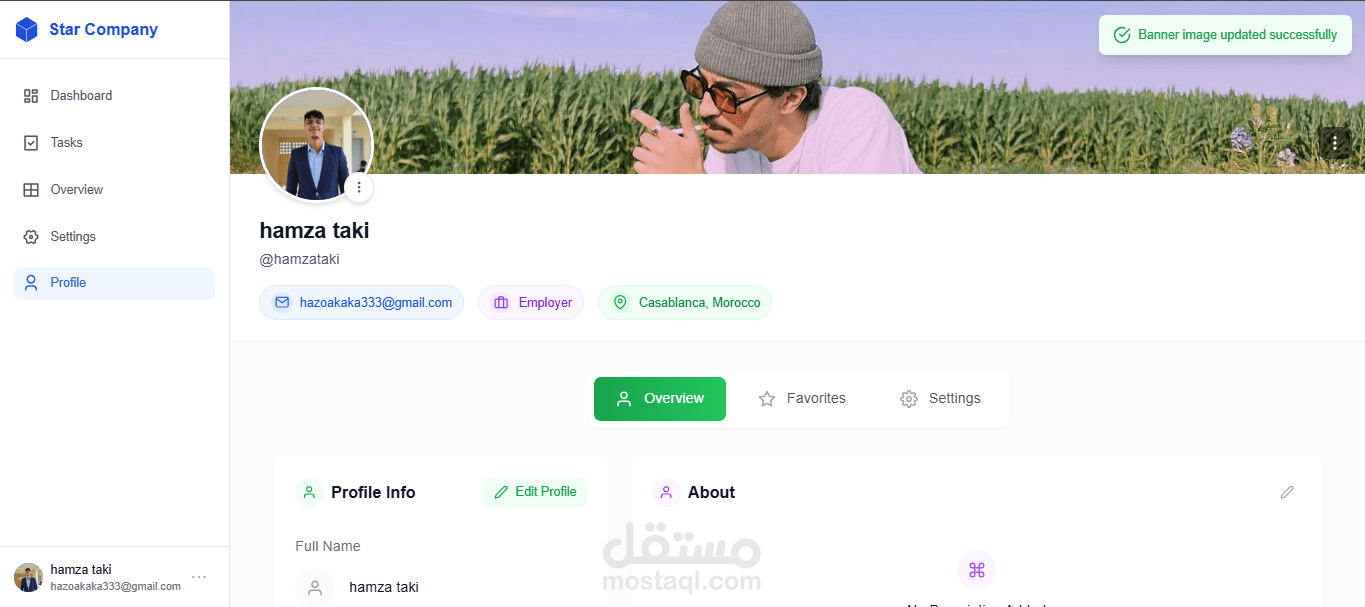1365x607 pixels.
Task: Open the Dashboard sidebar item
Action: [x=114, y=96]
